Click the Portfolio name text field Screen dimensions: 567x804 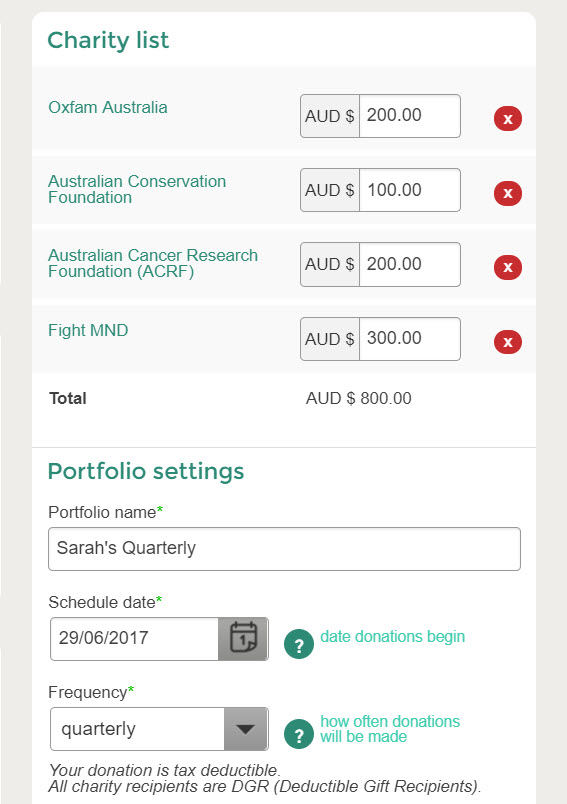(285, 549)
